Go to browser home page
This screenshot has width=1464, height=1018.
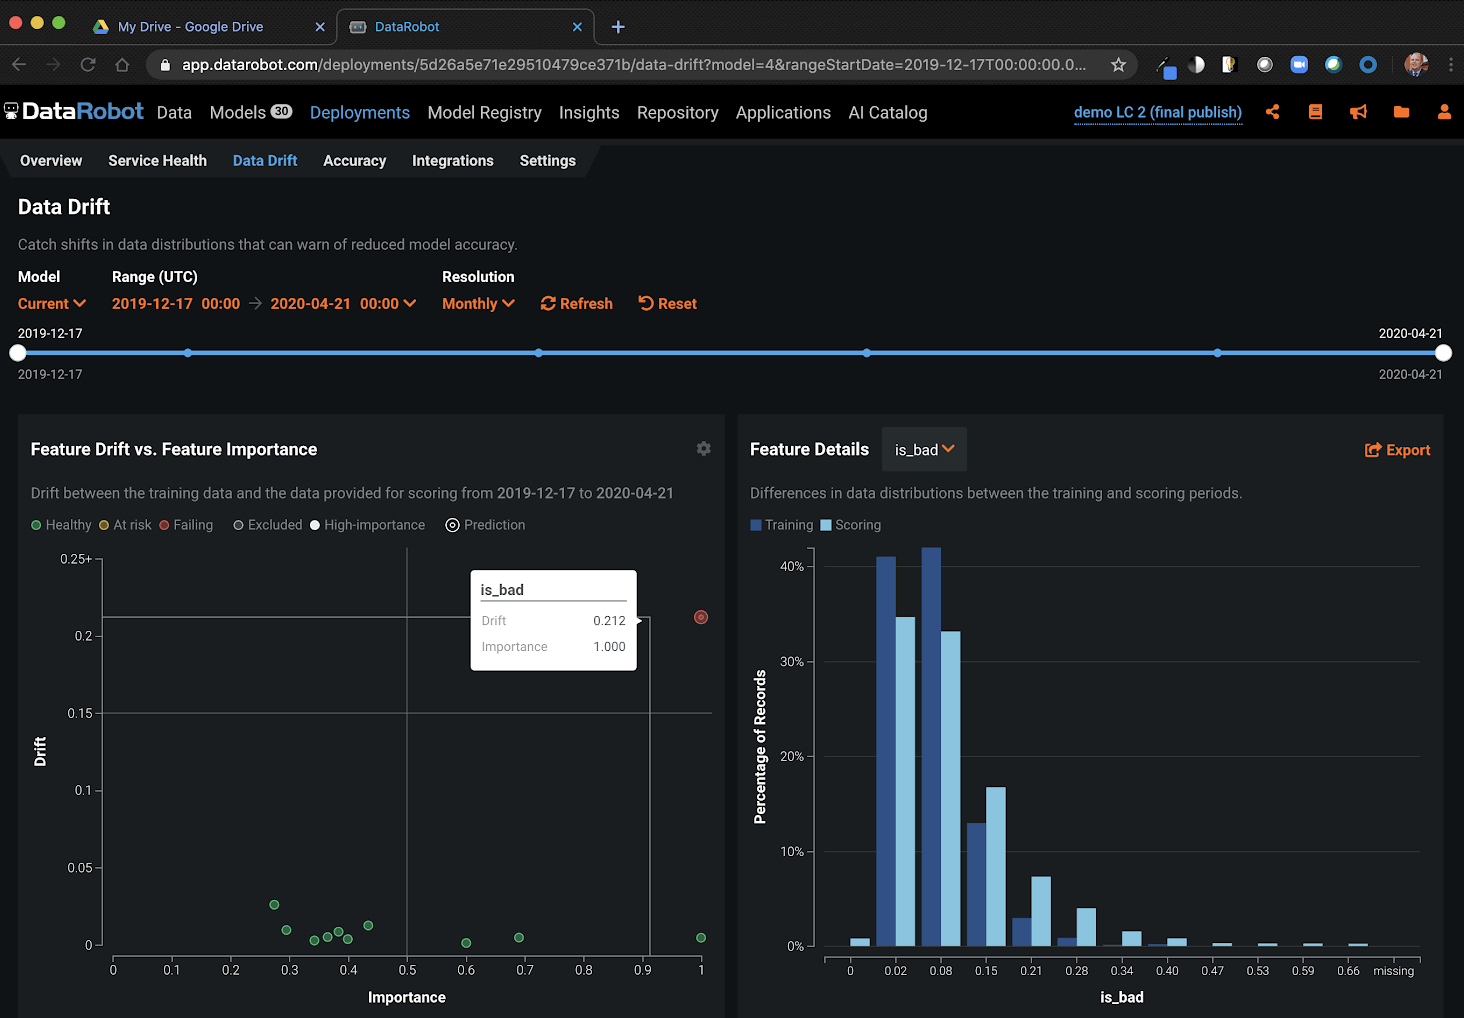[122, 65]
